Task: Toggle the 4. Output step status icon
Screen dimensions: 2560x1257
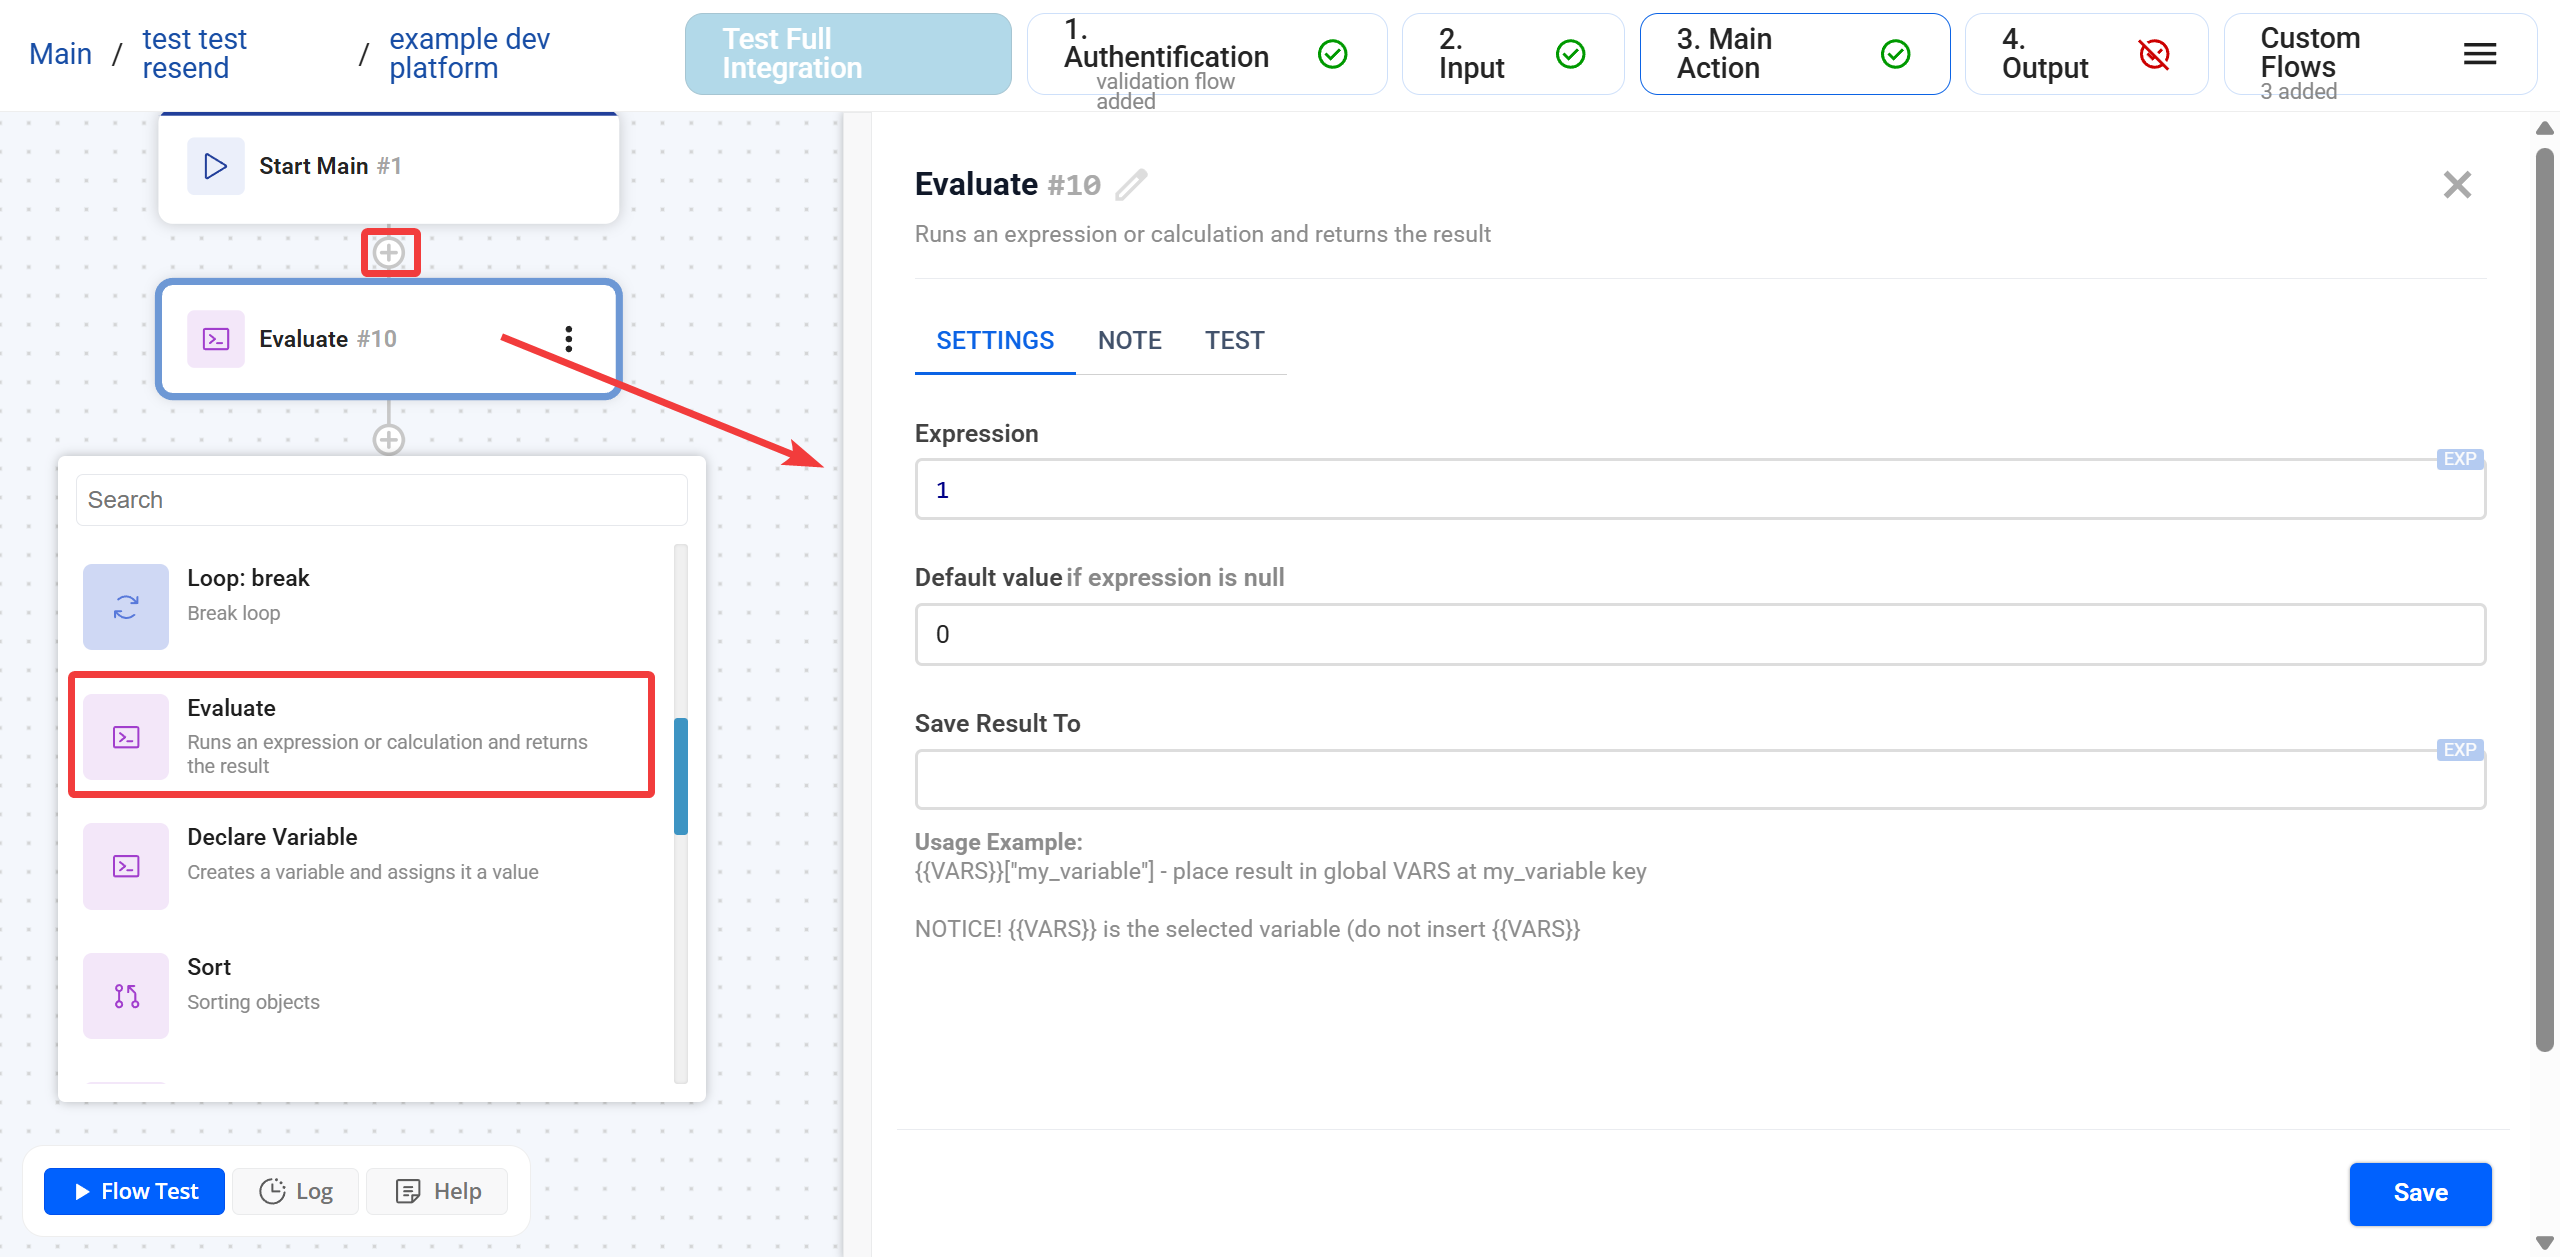Action: [x=2153, y=54]
